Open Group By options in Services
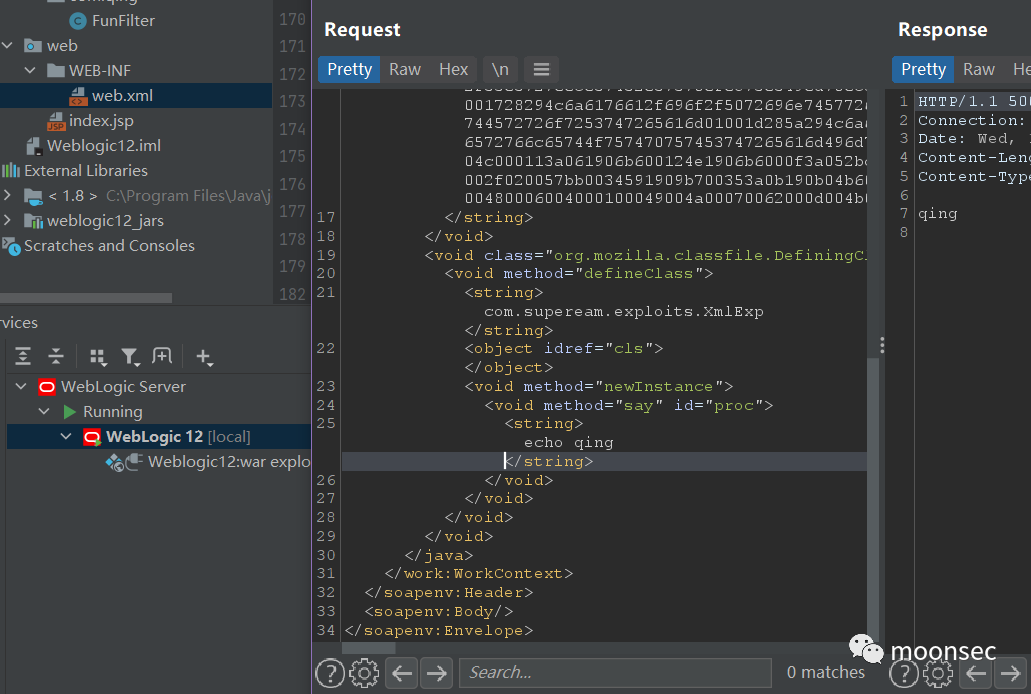 (x=97, y=357)
